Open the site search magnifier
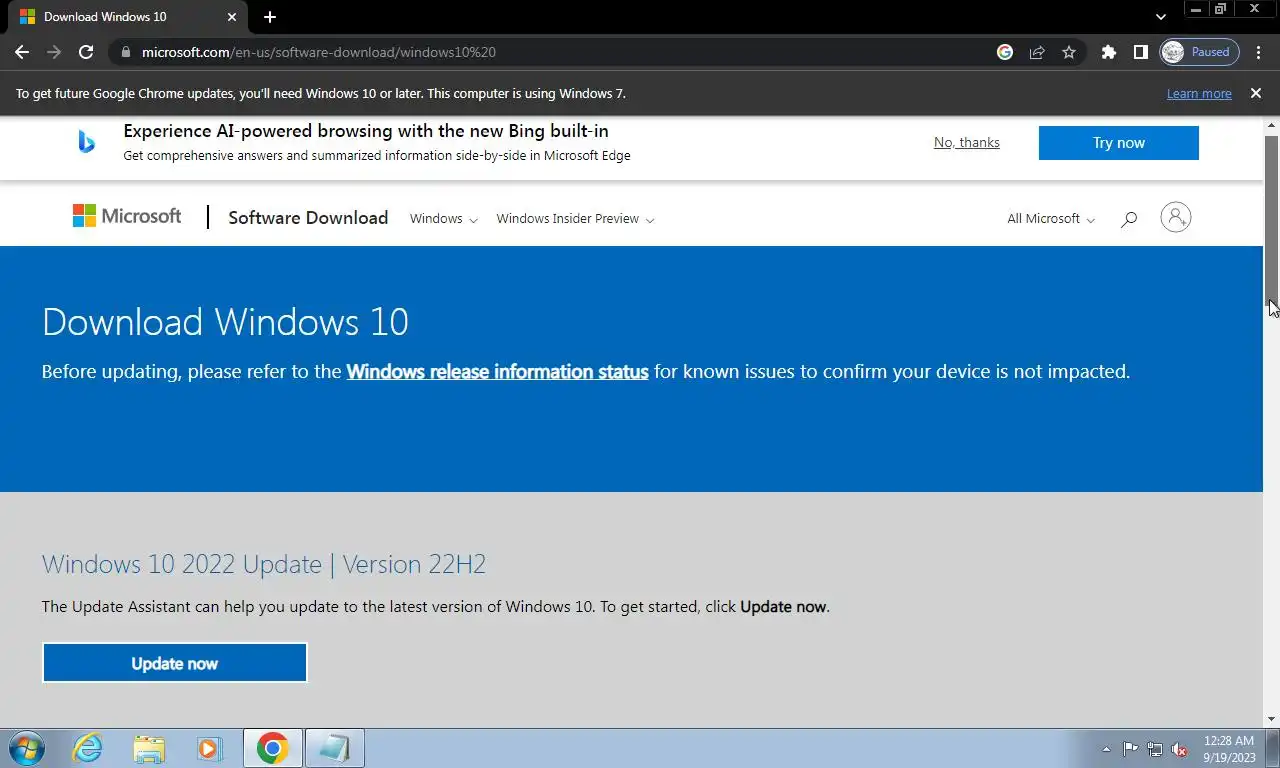Screen dimensions: 1280x768 pyautogui.click(x=1129, y=218)
